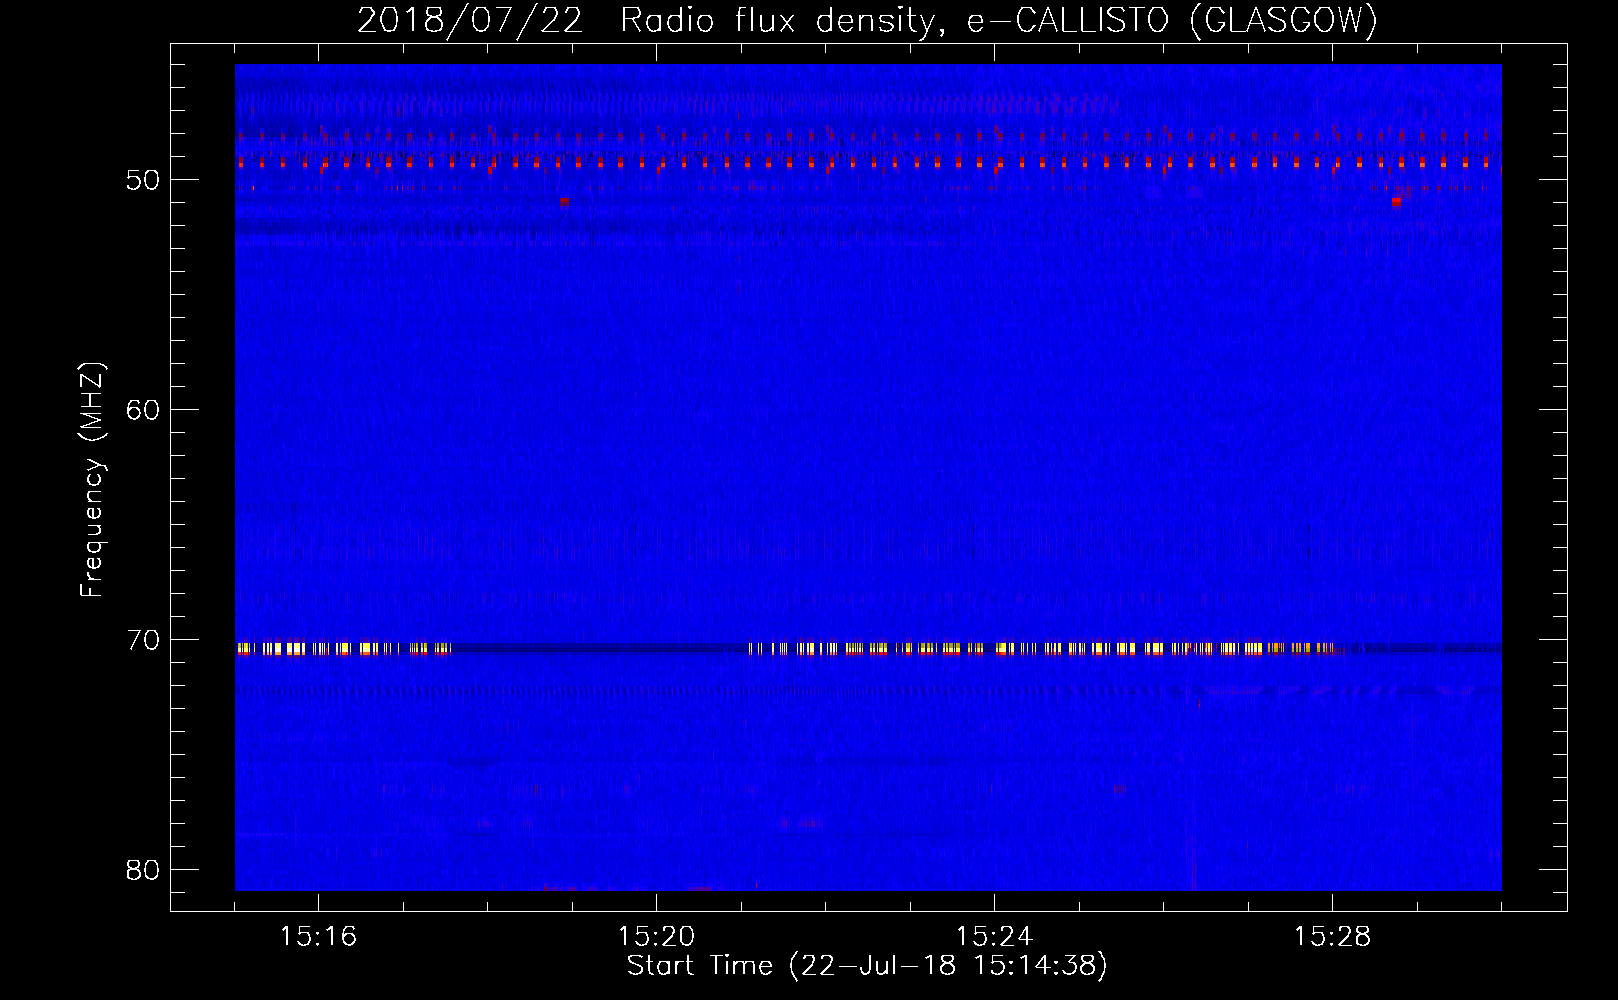
Task: Click the 15:16 time tick label
Action: (318, 937)
